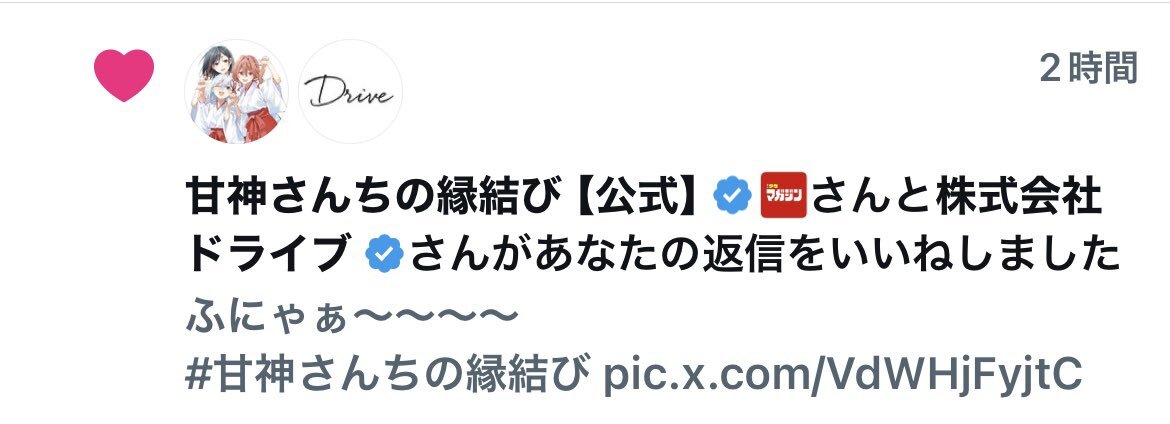Click the verified badge after 【公式】
This screenshot has width=1170, height=424.
click(732, 195)
